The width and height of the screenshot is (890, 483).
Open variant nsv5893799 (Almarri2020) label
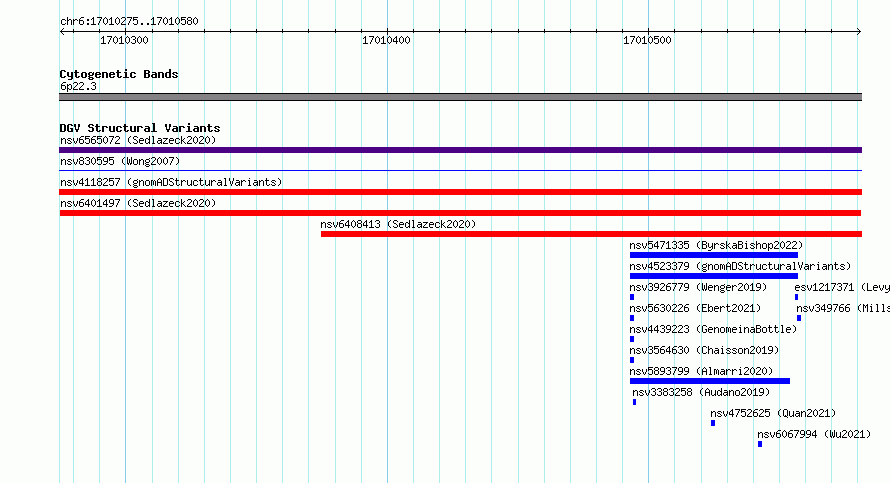coord(701,371)
